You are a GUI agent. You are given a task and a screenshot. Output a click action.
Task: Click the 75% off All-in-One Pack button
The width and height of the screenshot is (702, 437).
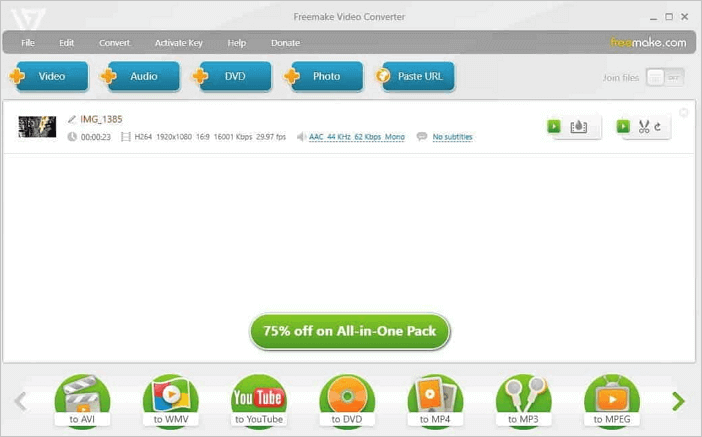[x=350, y=331]
